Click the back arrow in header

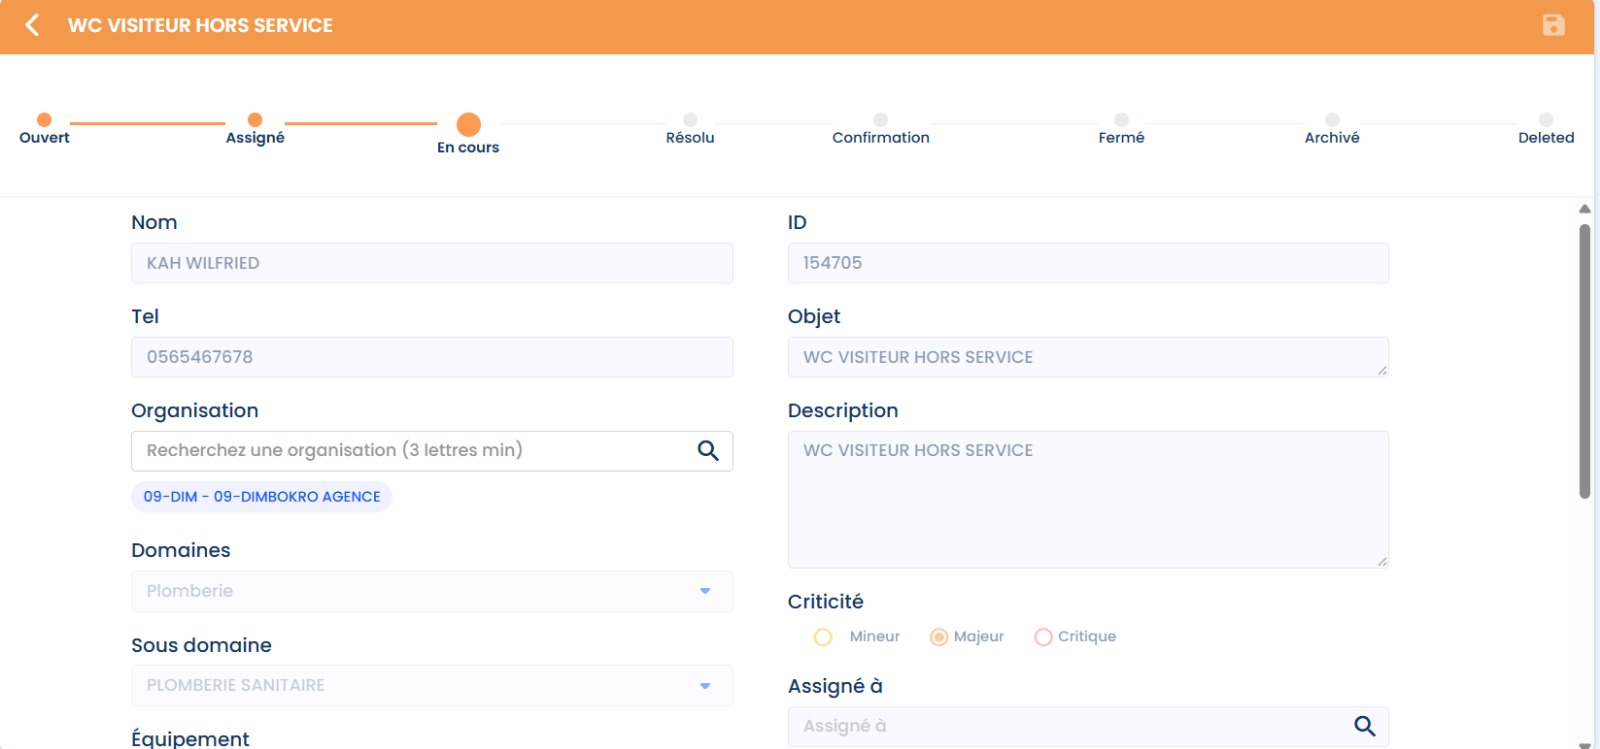click(32, 25)
